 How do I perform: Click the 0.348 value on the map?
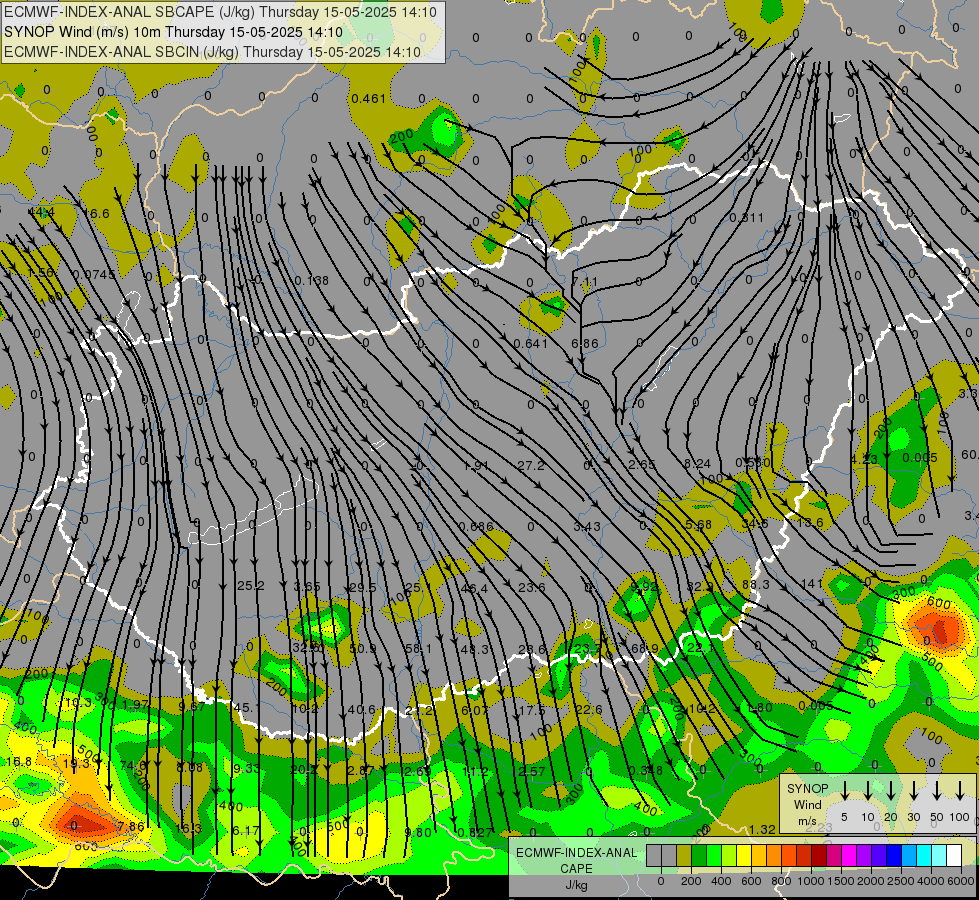click(646, 770)
